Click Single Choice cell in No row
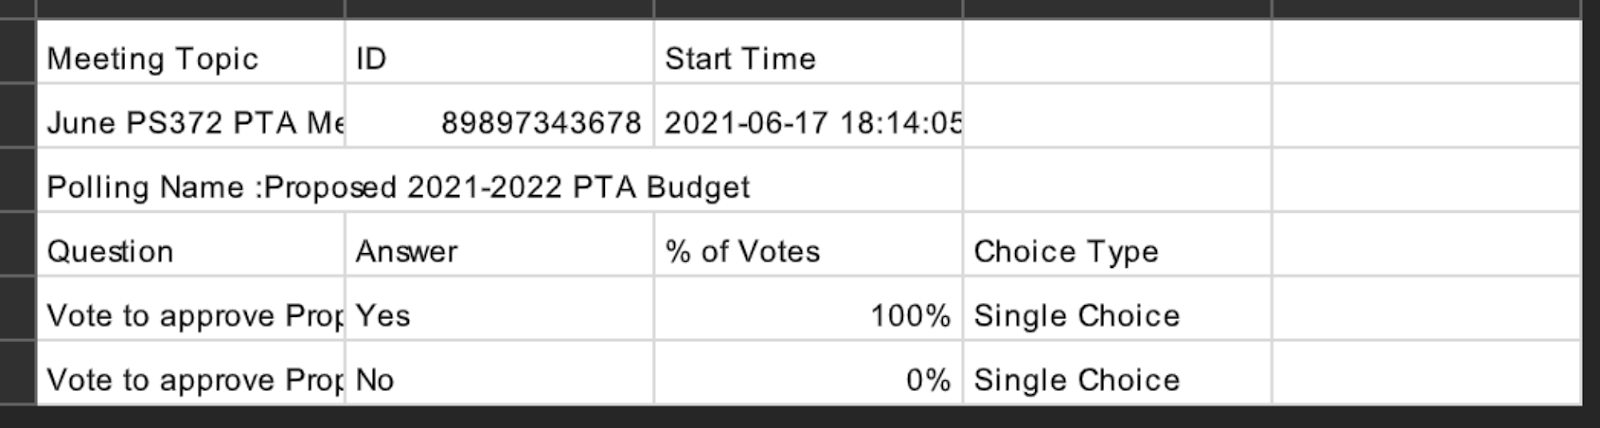Image resolution: width=1600 pixels, height=428 pixels. (1116, 380)
